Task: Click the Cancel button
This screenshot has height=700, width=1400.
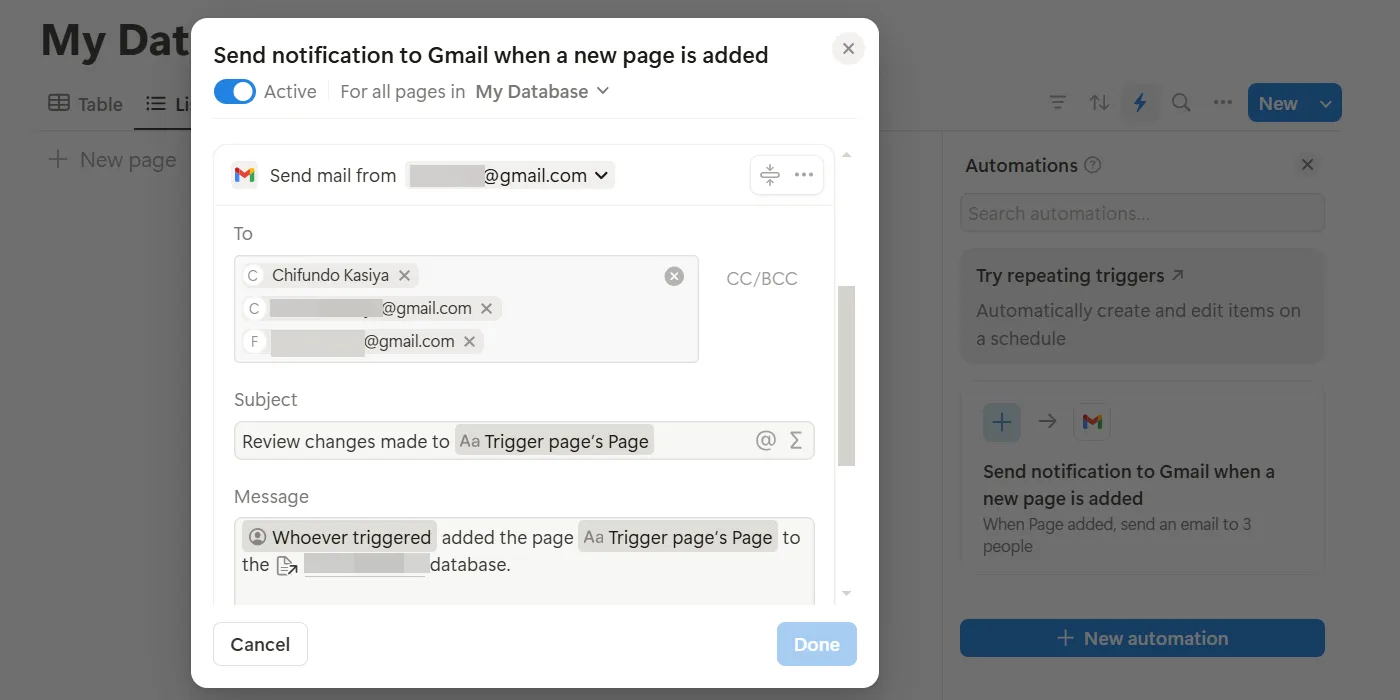Action: tap(260, 644)
